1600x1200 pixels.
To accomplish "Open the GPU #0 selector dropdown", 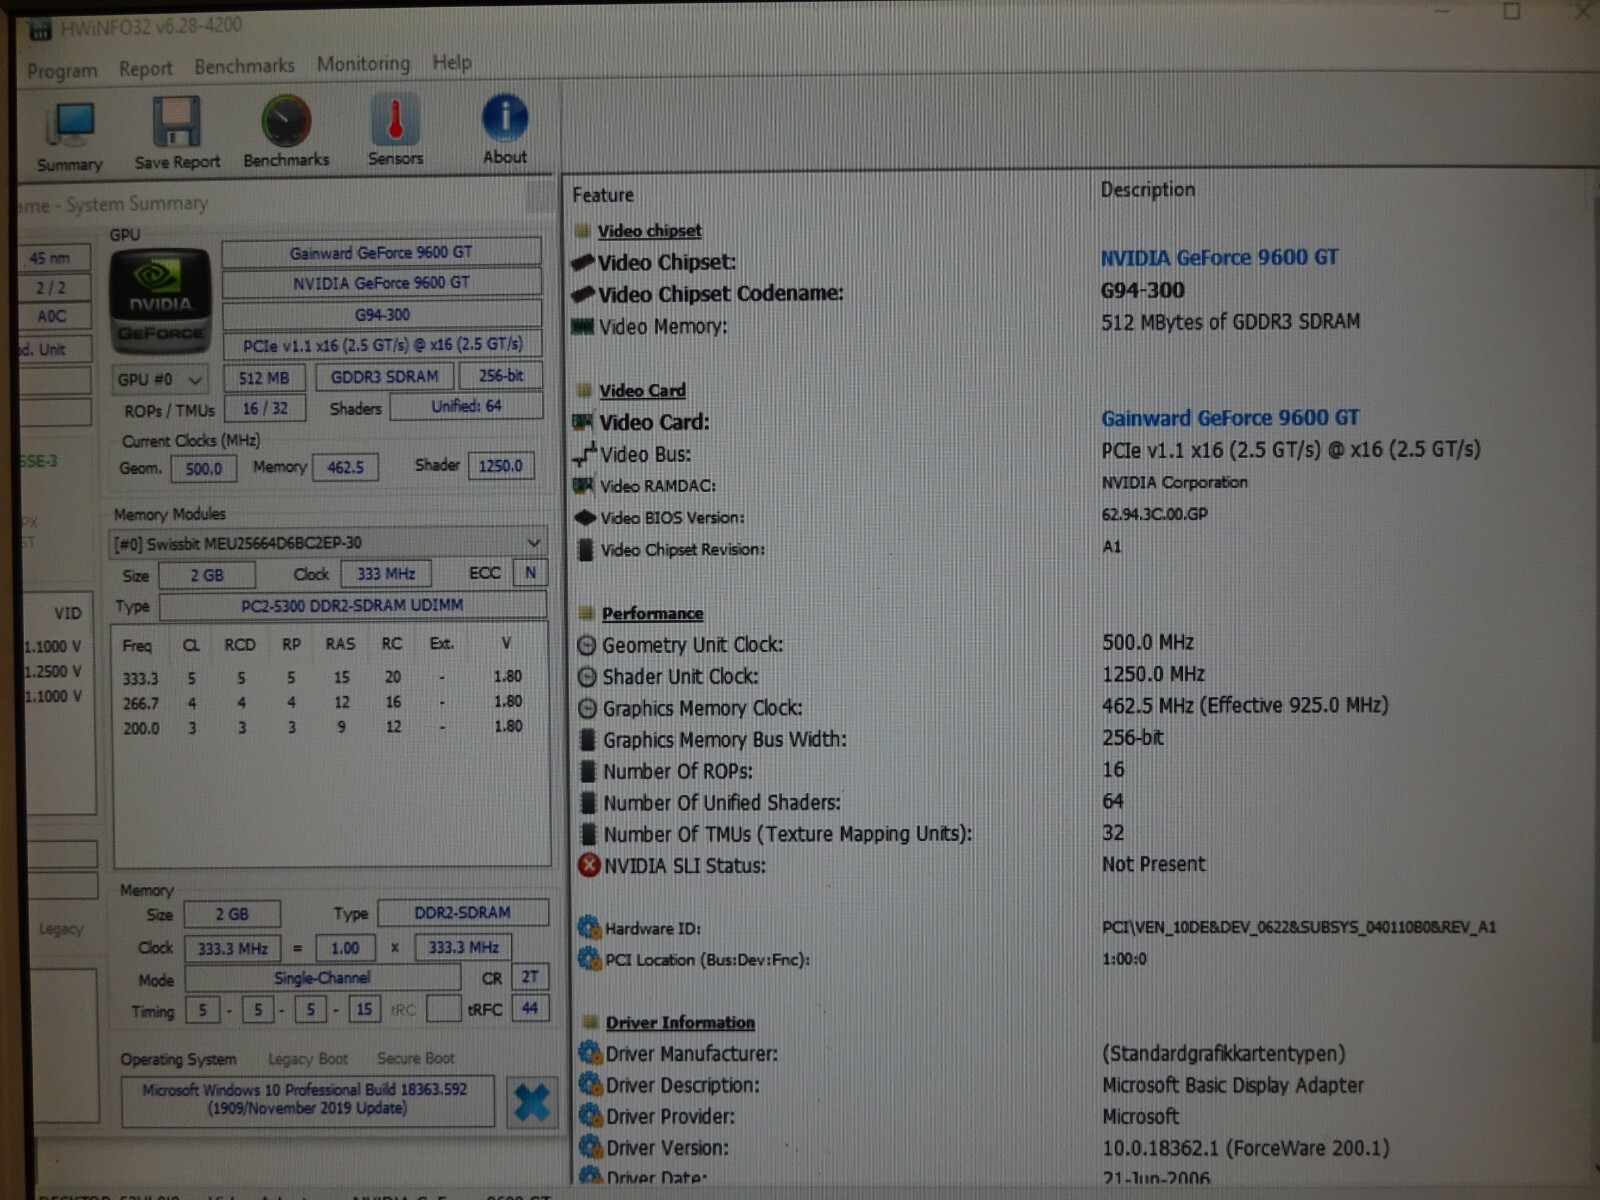I will point(160,380).
